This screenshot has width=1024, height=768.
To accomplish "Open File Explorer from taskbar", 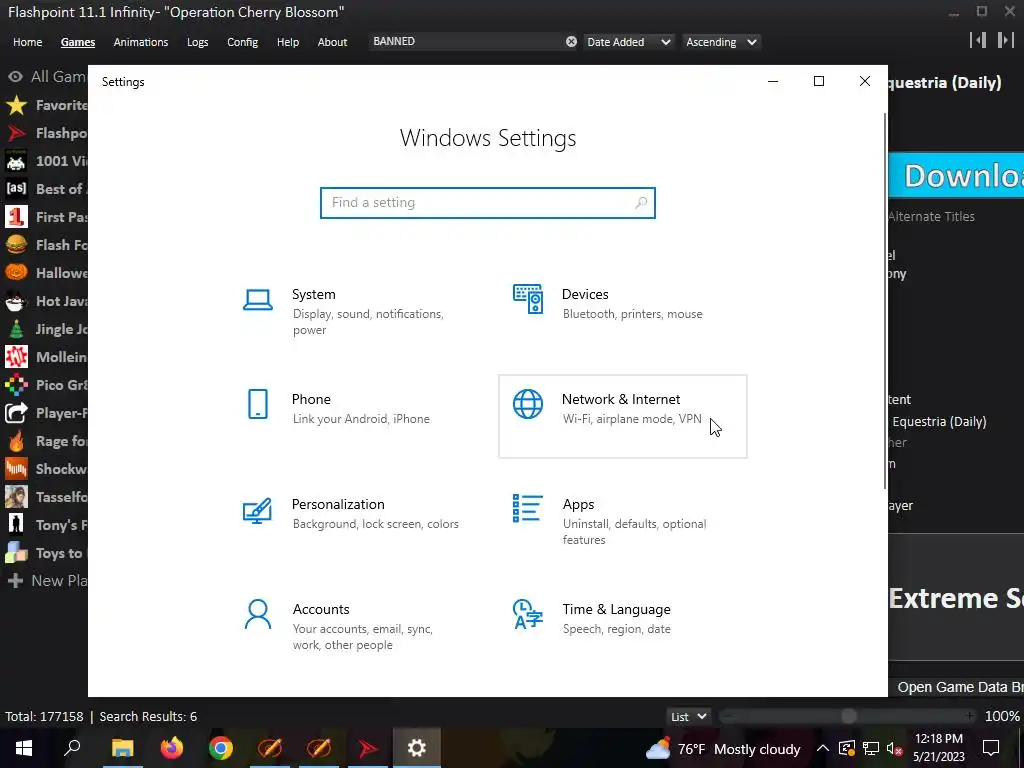I will 122,748.
